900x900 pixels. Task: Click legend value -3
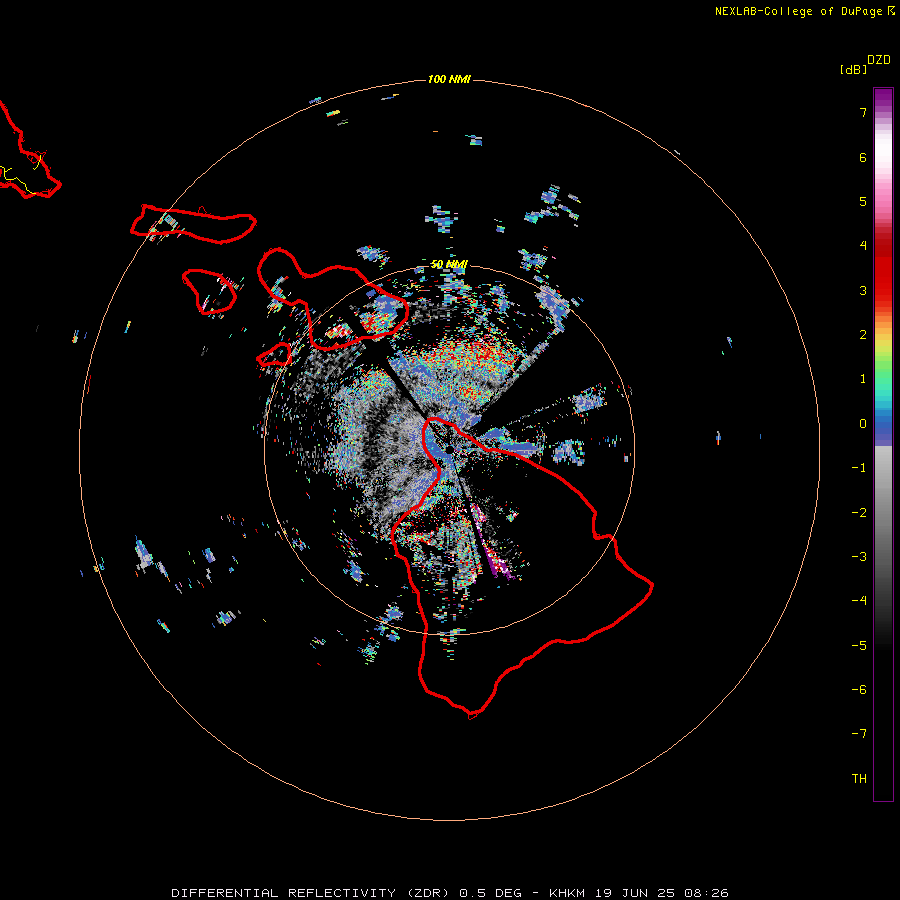(859, 557)
